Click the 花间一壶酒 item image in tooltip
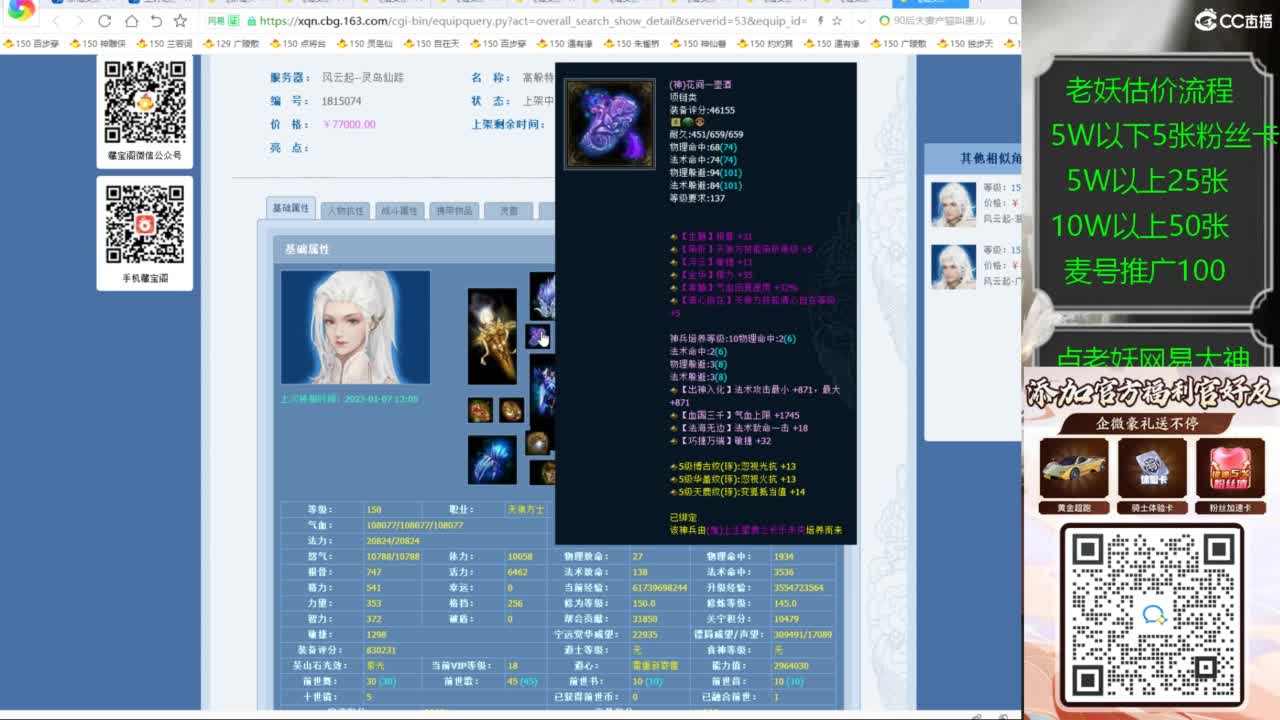 610,124
